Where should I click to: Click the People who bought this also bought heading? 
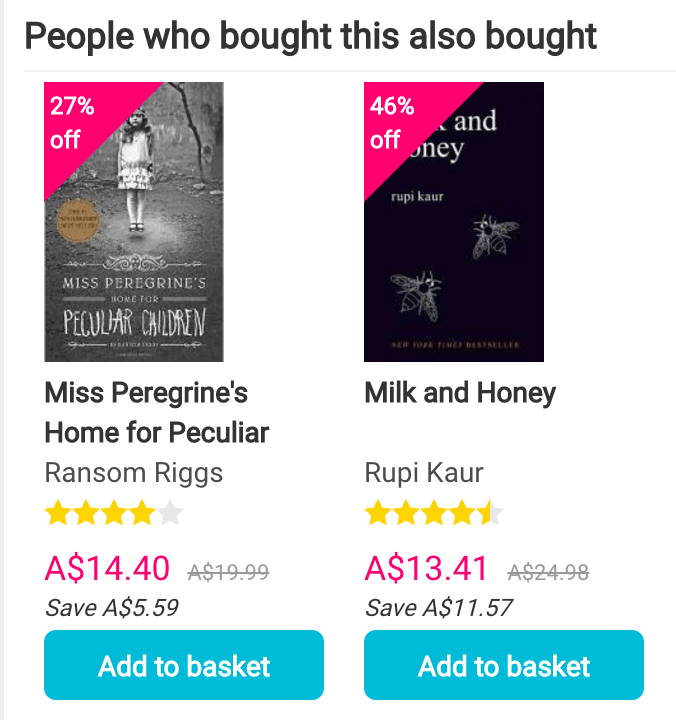310,37
